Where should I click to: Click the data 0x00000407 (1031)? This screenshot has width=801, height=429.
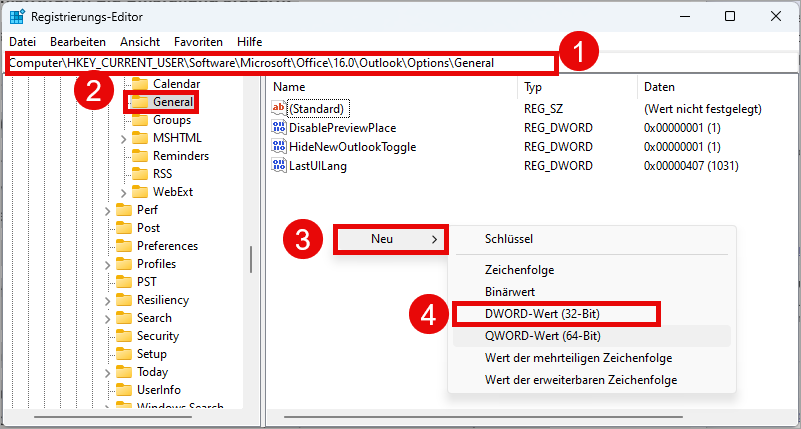point(691,165)
